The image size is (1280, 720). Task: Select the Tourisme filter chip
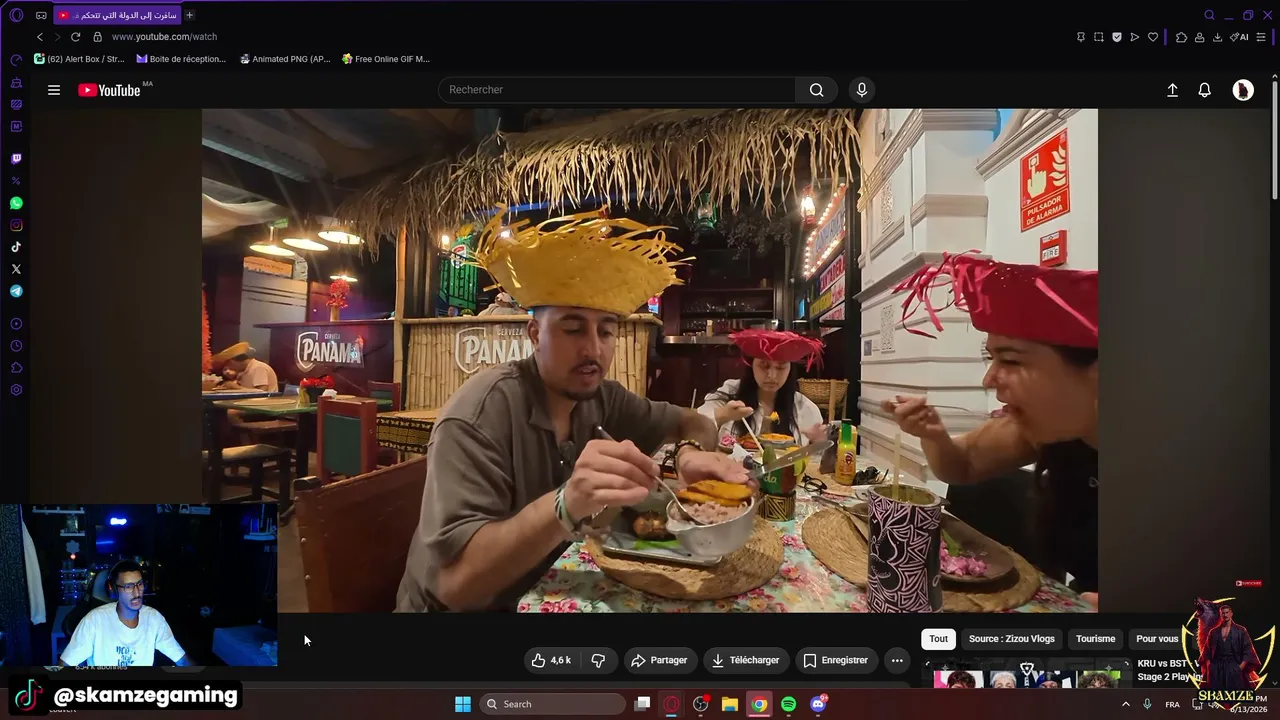(1095, 639)
